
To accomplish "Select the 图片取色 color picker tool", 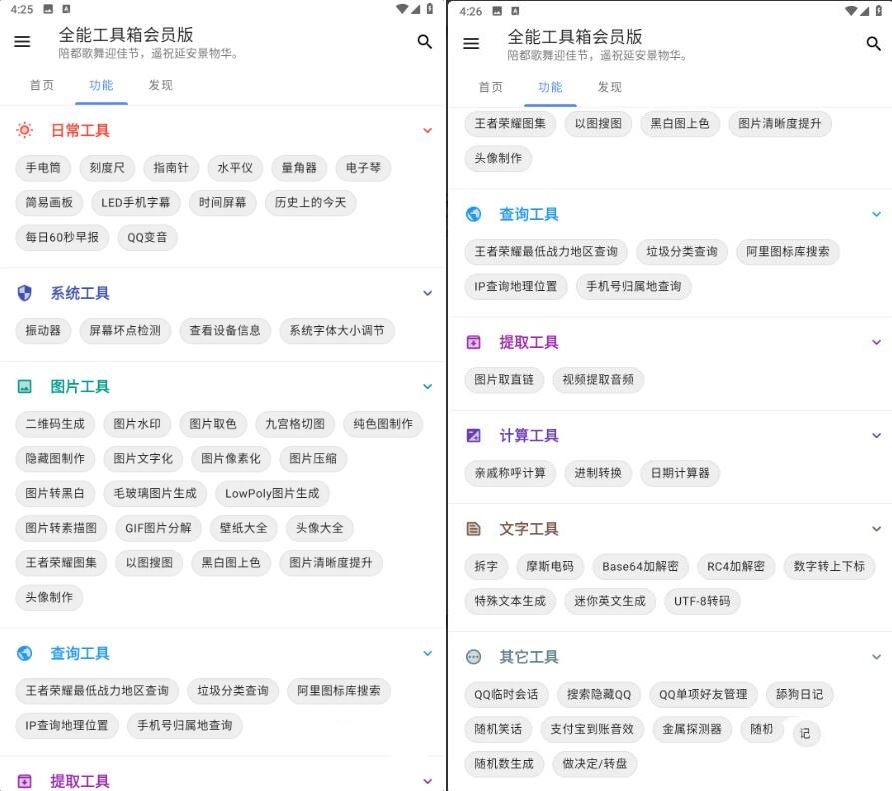I will (x=214, y=424).
